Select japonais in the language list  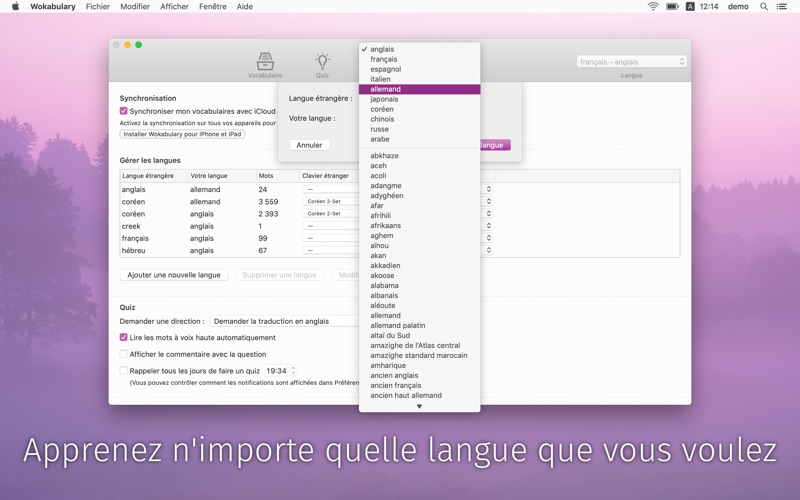(x=419, y=99)
